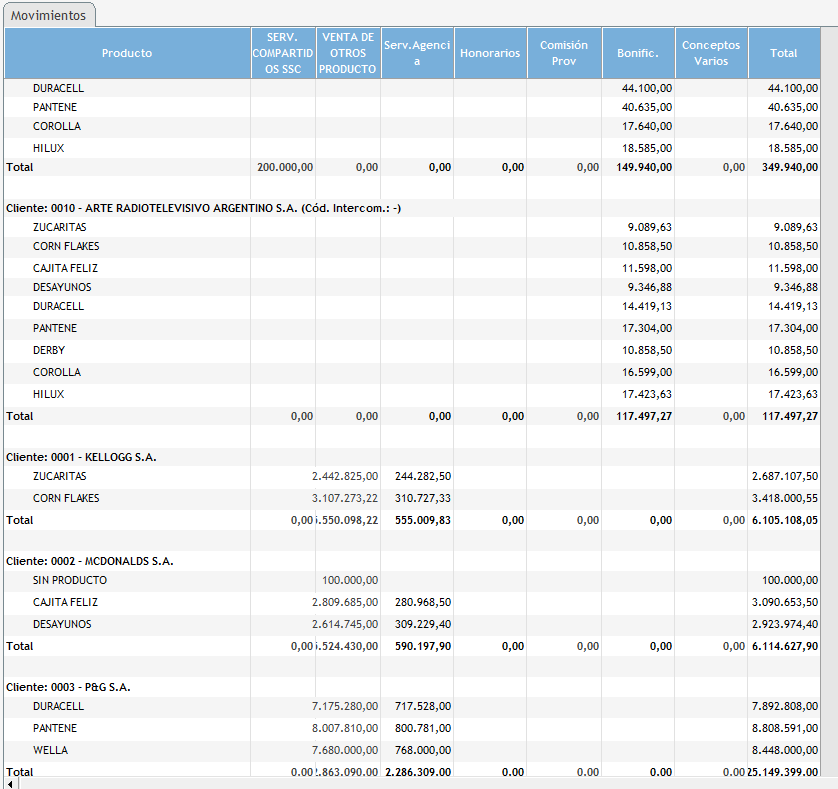838x789 pixels.
Task: Click the Conceptos Varios column header
Action: (x=711, y=53)
